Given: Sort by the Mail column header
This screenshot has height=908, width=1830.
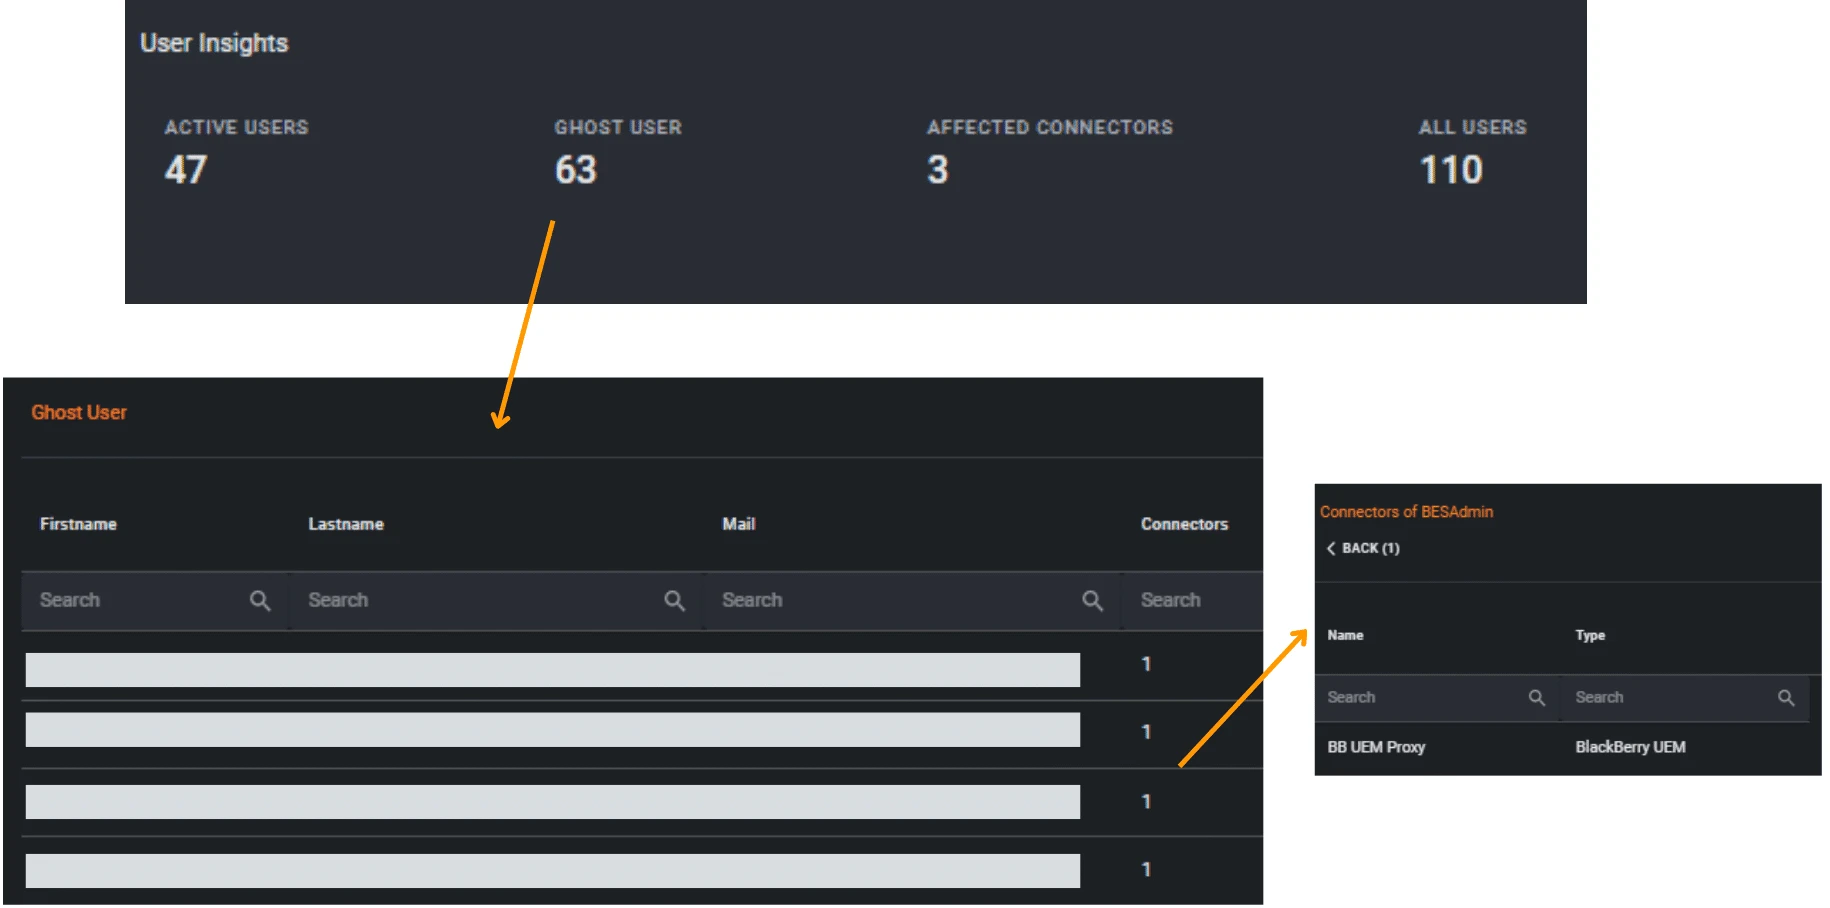Looking at the screenshot, I should pyautogui.click(x=739, y=524).
